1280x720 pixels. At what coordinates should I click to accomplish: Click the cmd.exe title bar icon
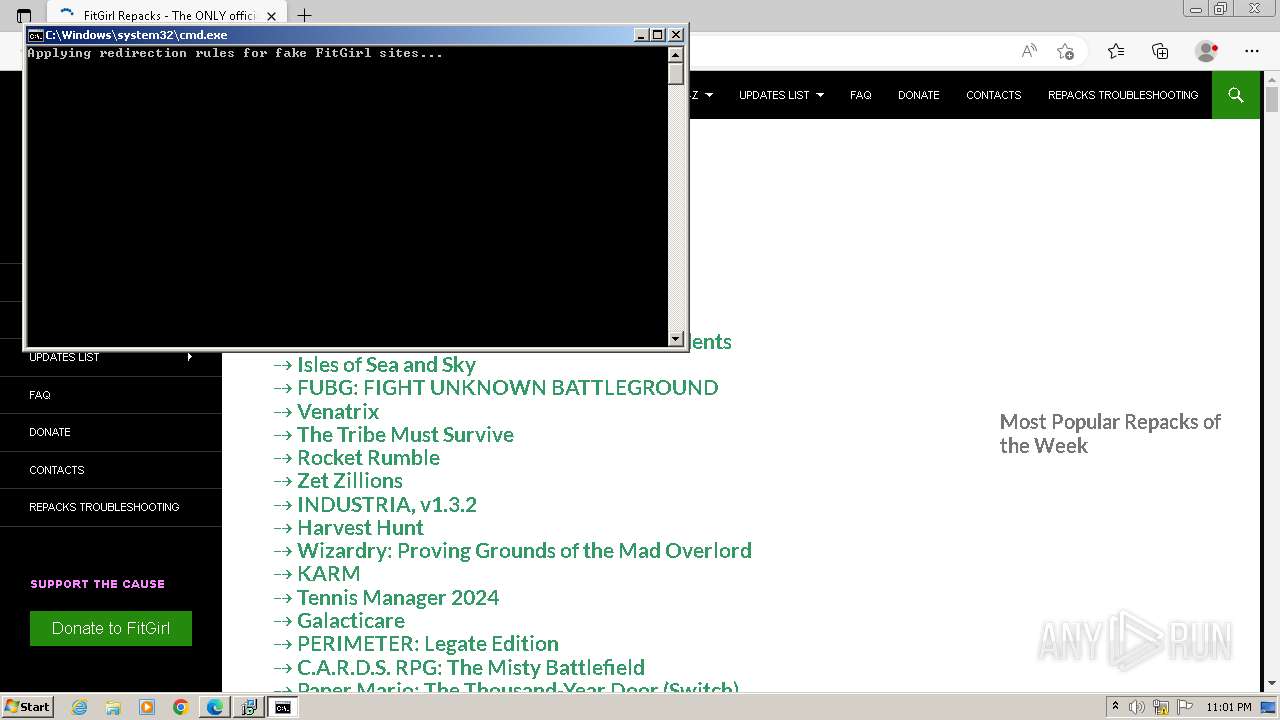(35, 35)
